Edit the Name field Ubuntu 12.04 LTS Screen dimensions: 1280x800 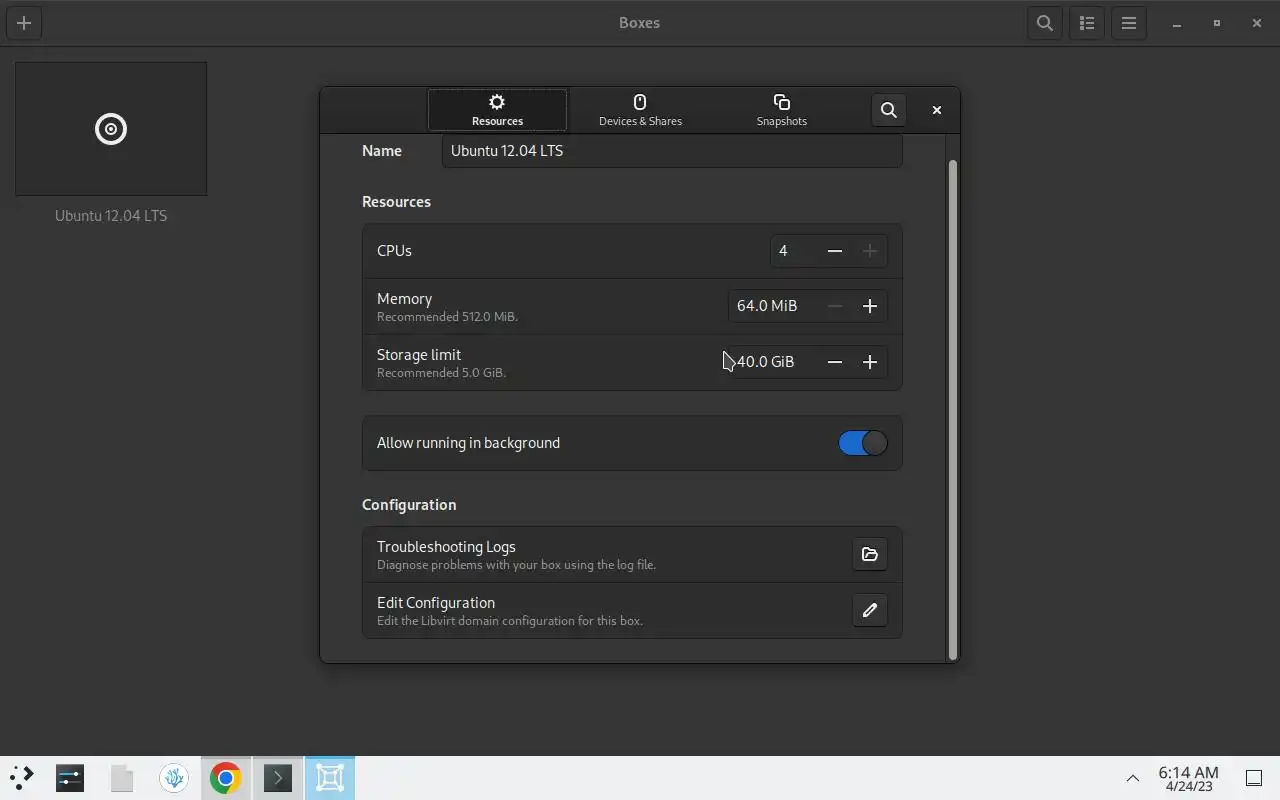[672, 151]
